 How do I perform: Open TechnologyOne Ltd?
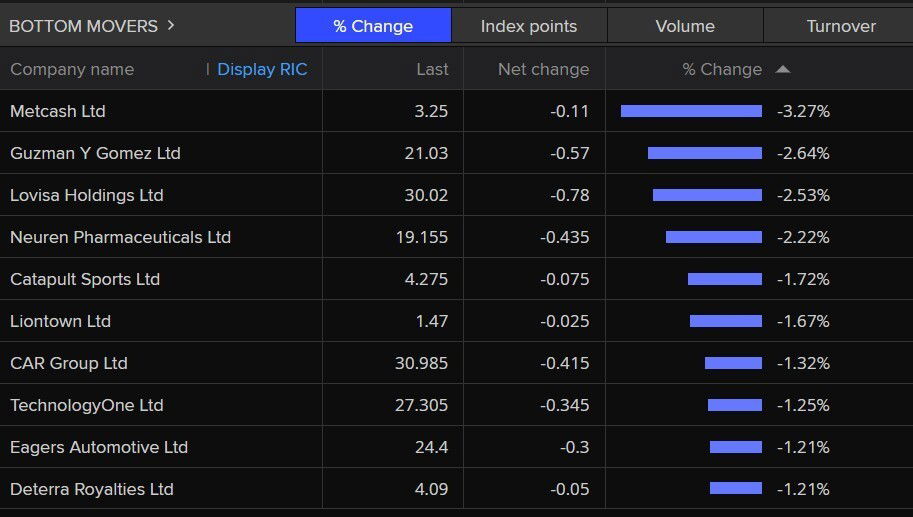[x=86, y=405]
